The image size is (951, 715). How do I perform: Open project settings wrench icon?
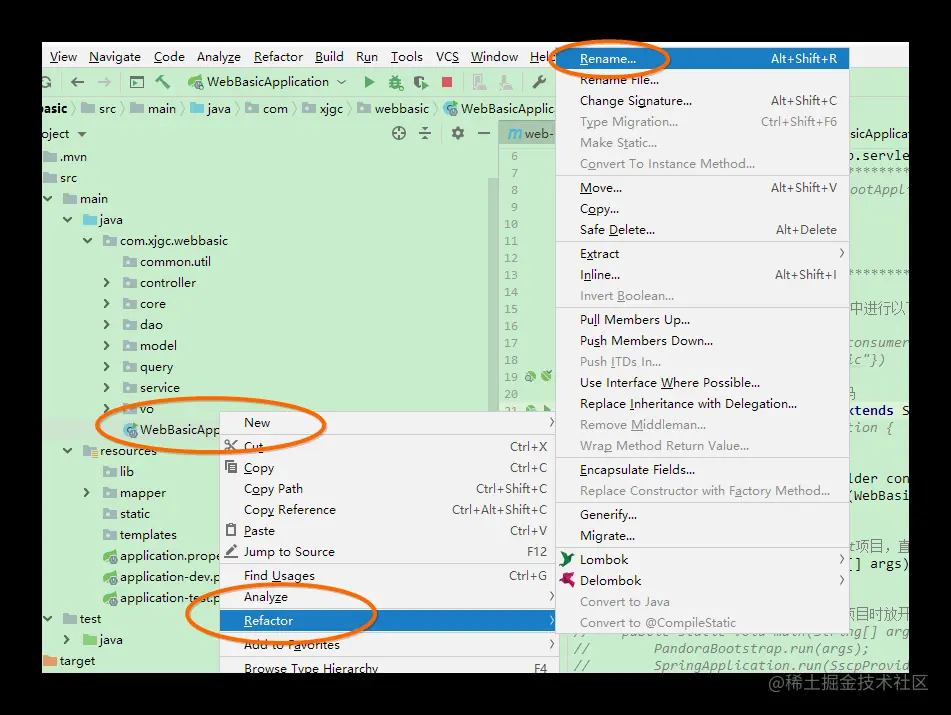click(539, 82)
